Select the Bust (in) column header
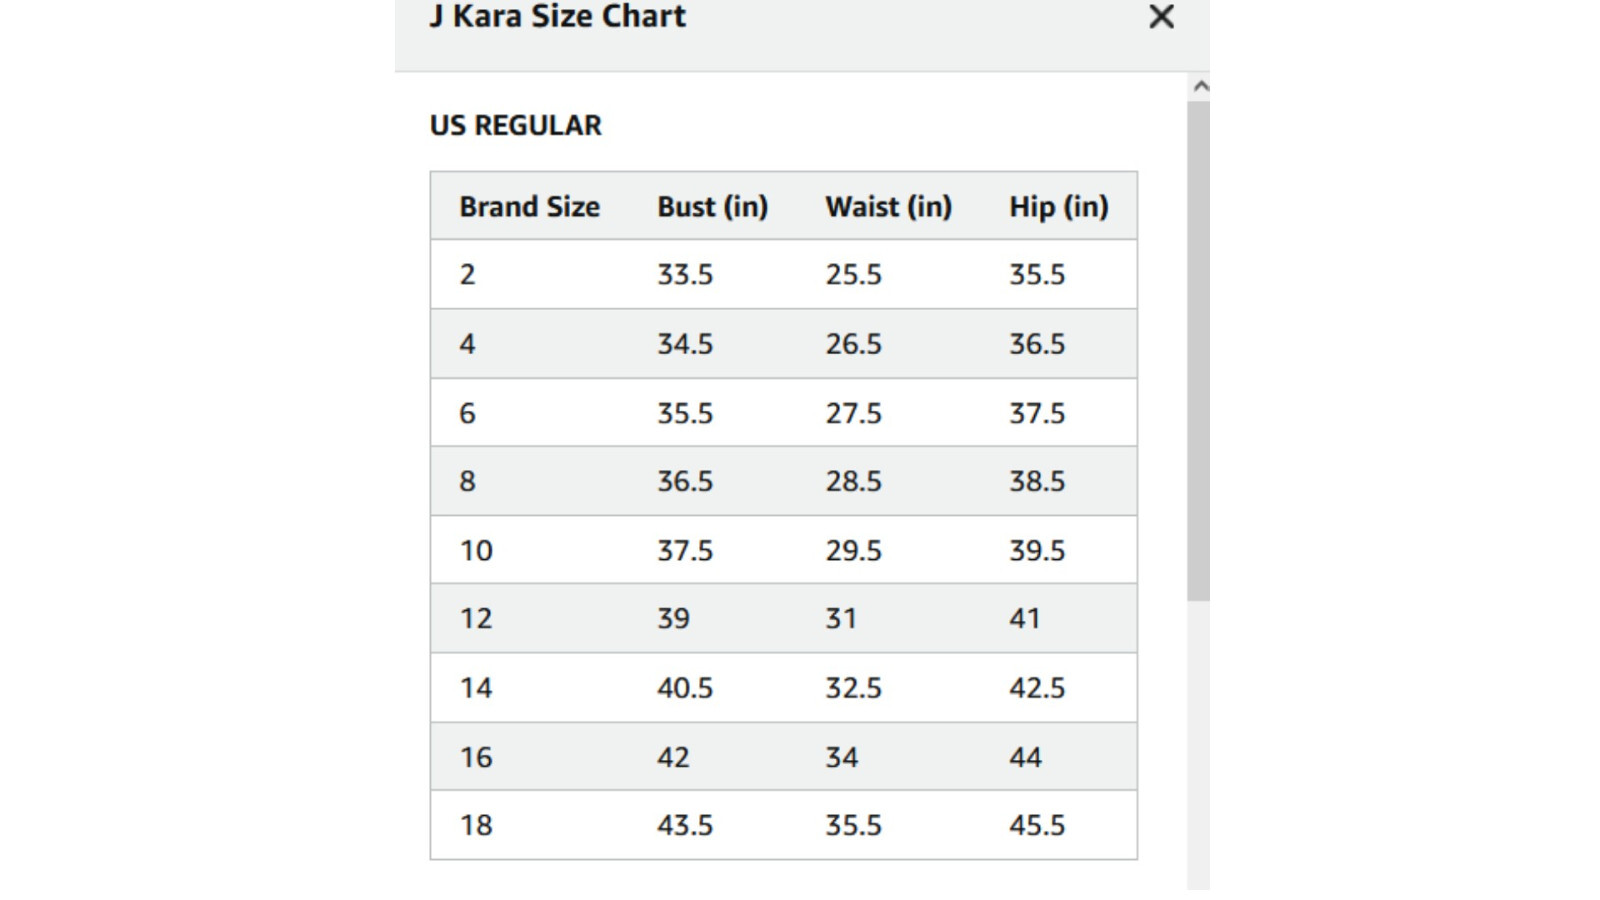This screenshot has width=1600, height=900. click(x=712, y=207)
